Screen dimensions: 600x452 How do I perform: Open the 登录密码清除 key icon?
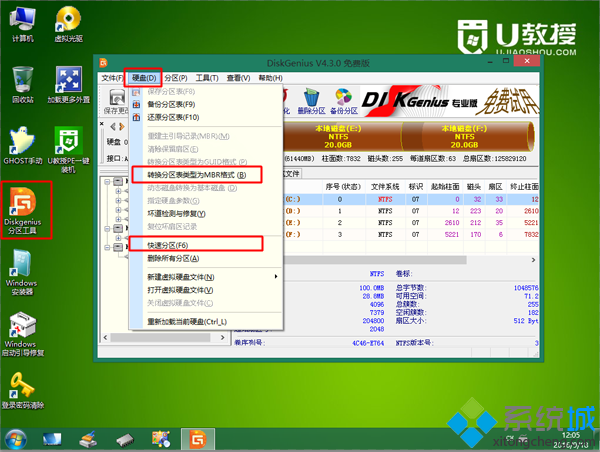[22, 387]
